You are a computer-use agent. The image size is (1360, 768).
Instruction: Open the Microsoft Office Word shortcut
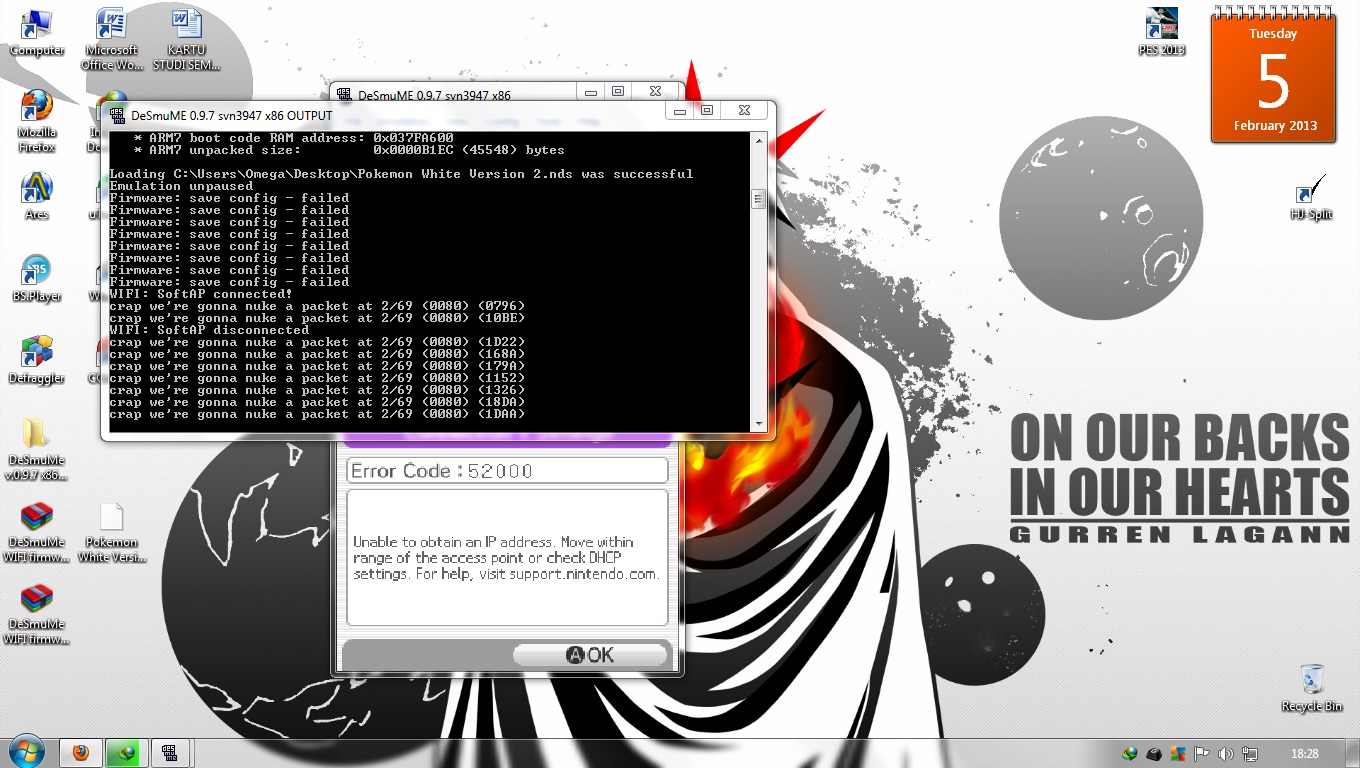point(111,38)
